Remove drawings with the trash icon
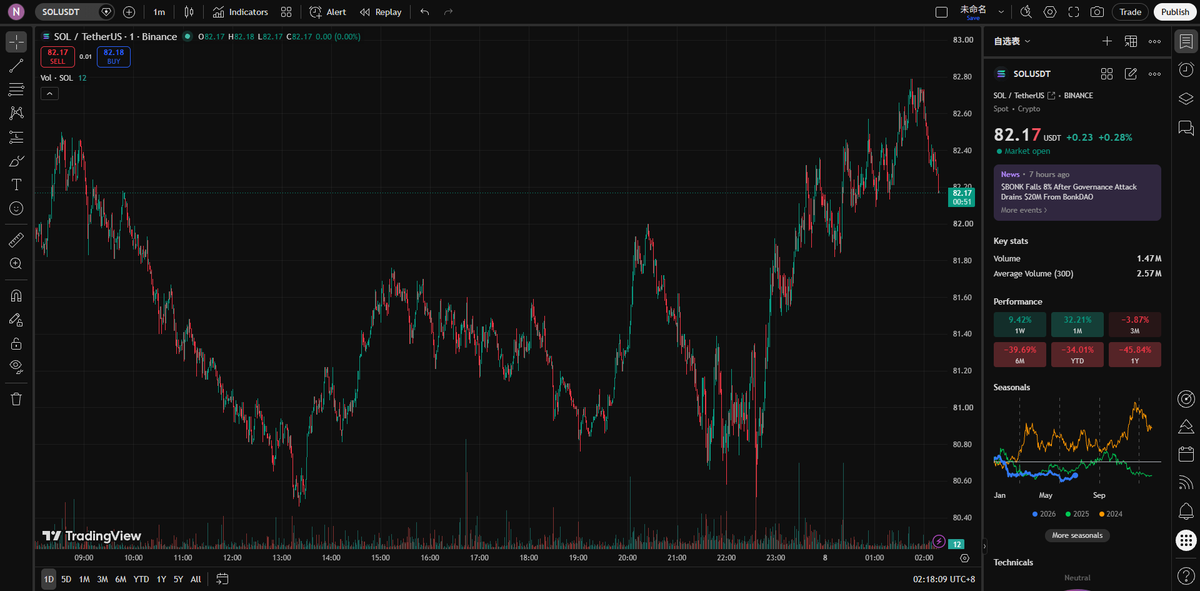 [x=16, y=399]
